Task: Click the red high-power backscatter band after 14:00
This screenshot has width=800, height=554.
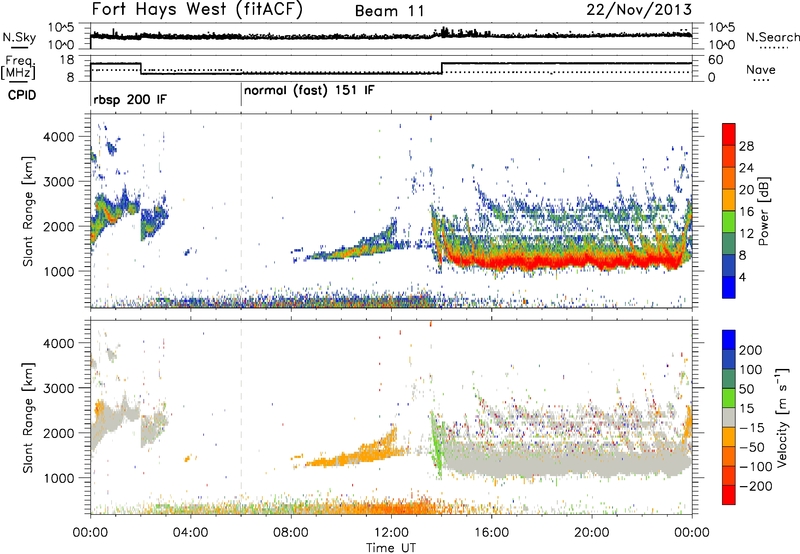Action: pos(566,262)
